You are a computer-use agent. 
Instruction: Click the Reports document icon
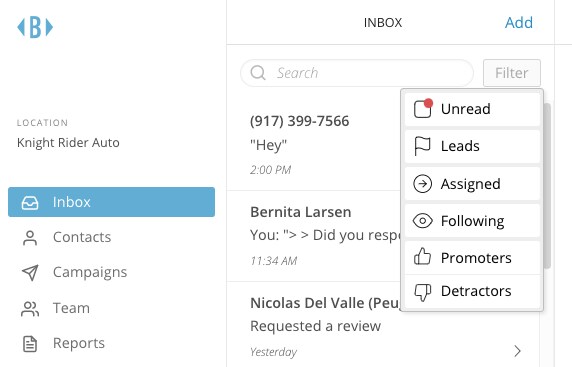pyautogui.click(x=30, y=344)
